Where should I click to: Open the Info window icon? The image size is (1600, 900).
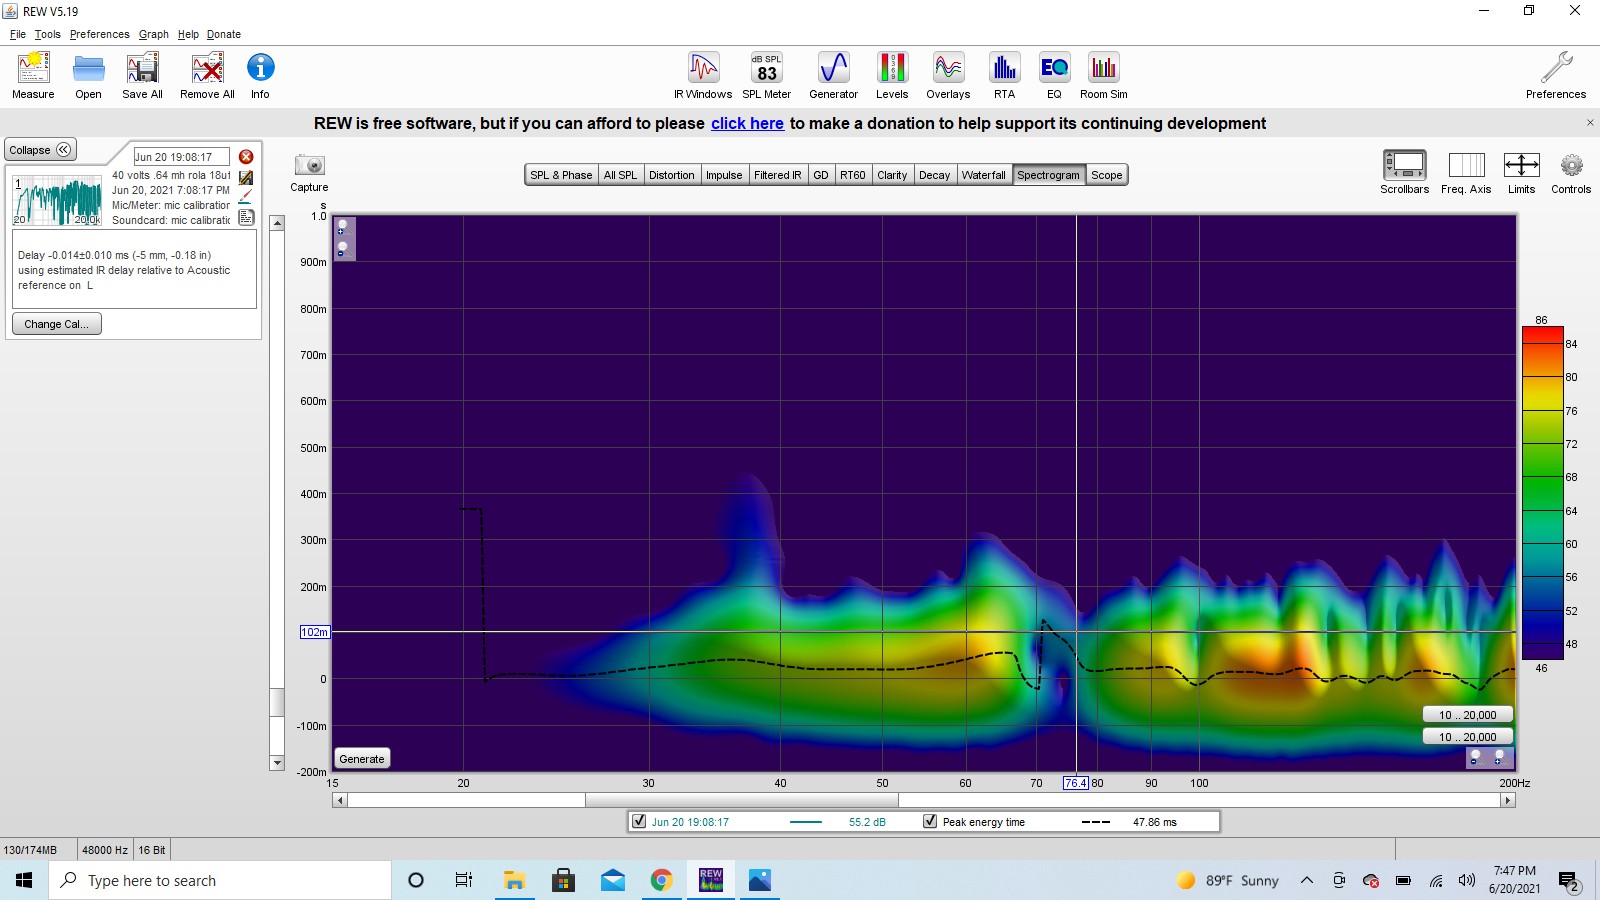pyautogui.click(x=261, y=68)
